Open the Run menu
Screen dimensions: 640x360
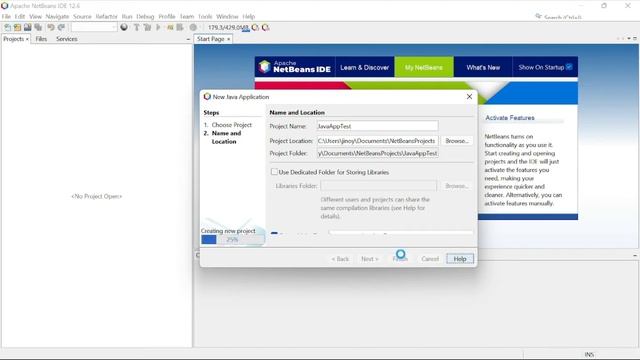click(127, 16)
